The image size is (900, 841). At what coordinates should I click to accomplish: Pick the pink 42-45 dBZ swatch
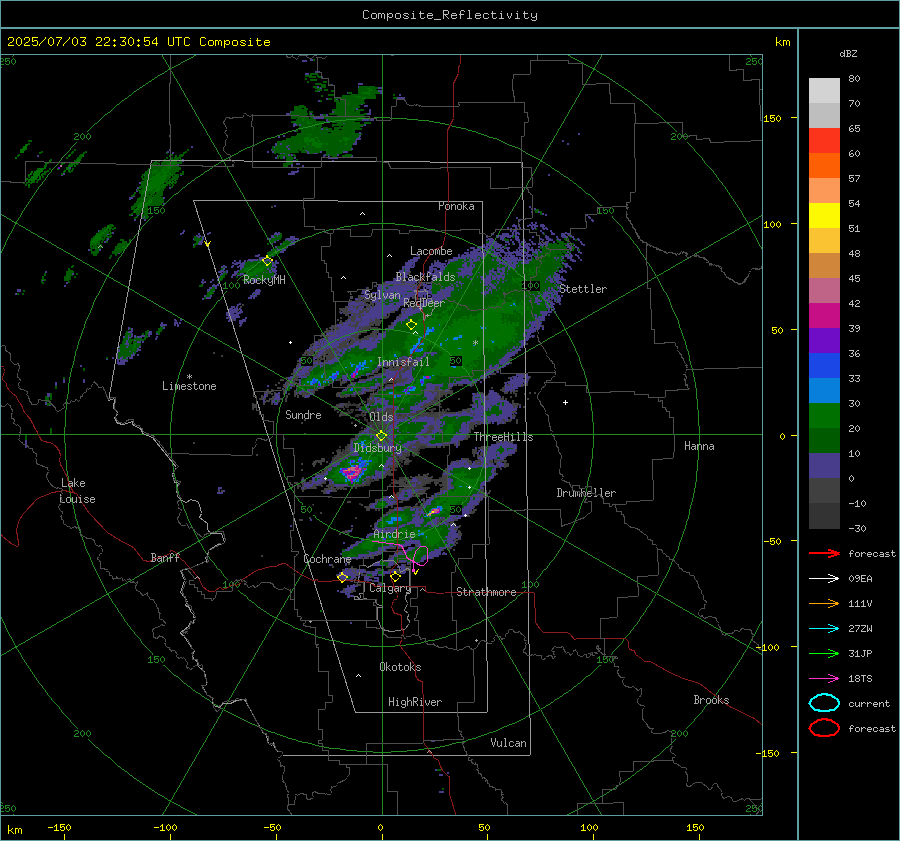(824, 290)
